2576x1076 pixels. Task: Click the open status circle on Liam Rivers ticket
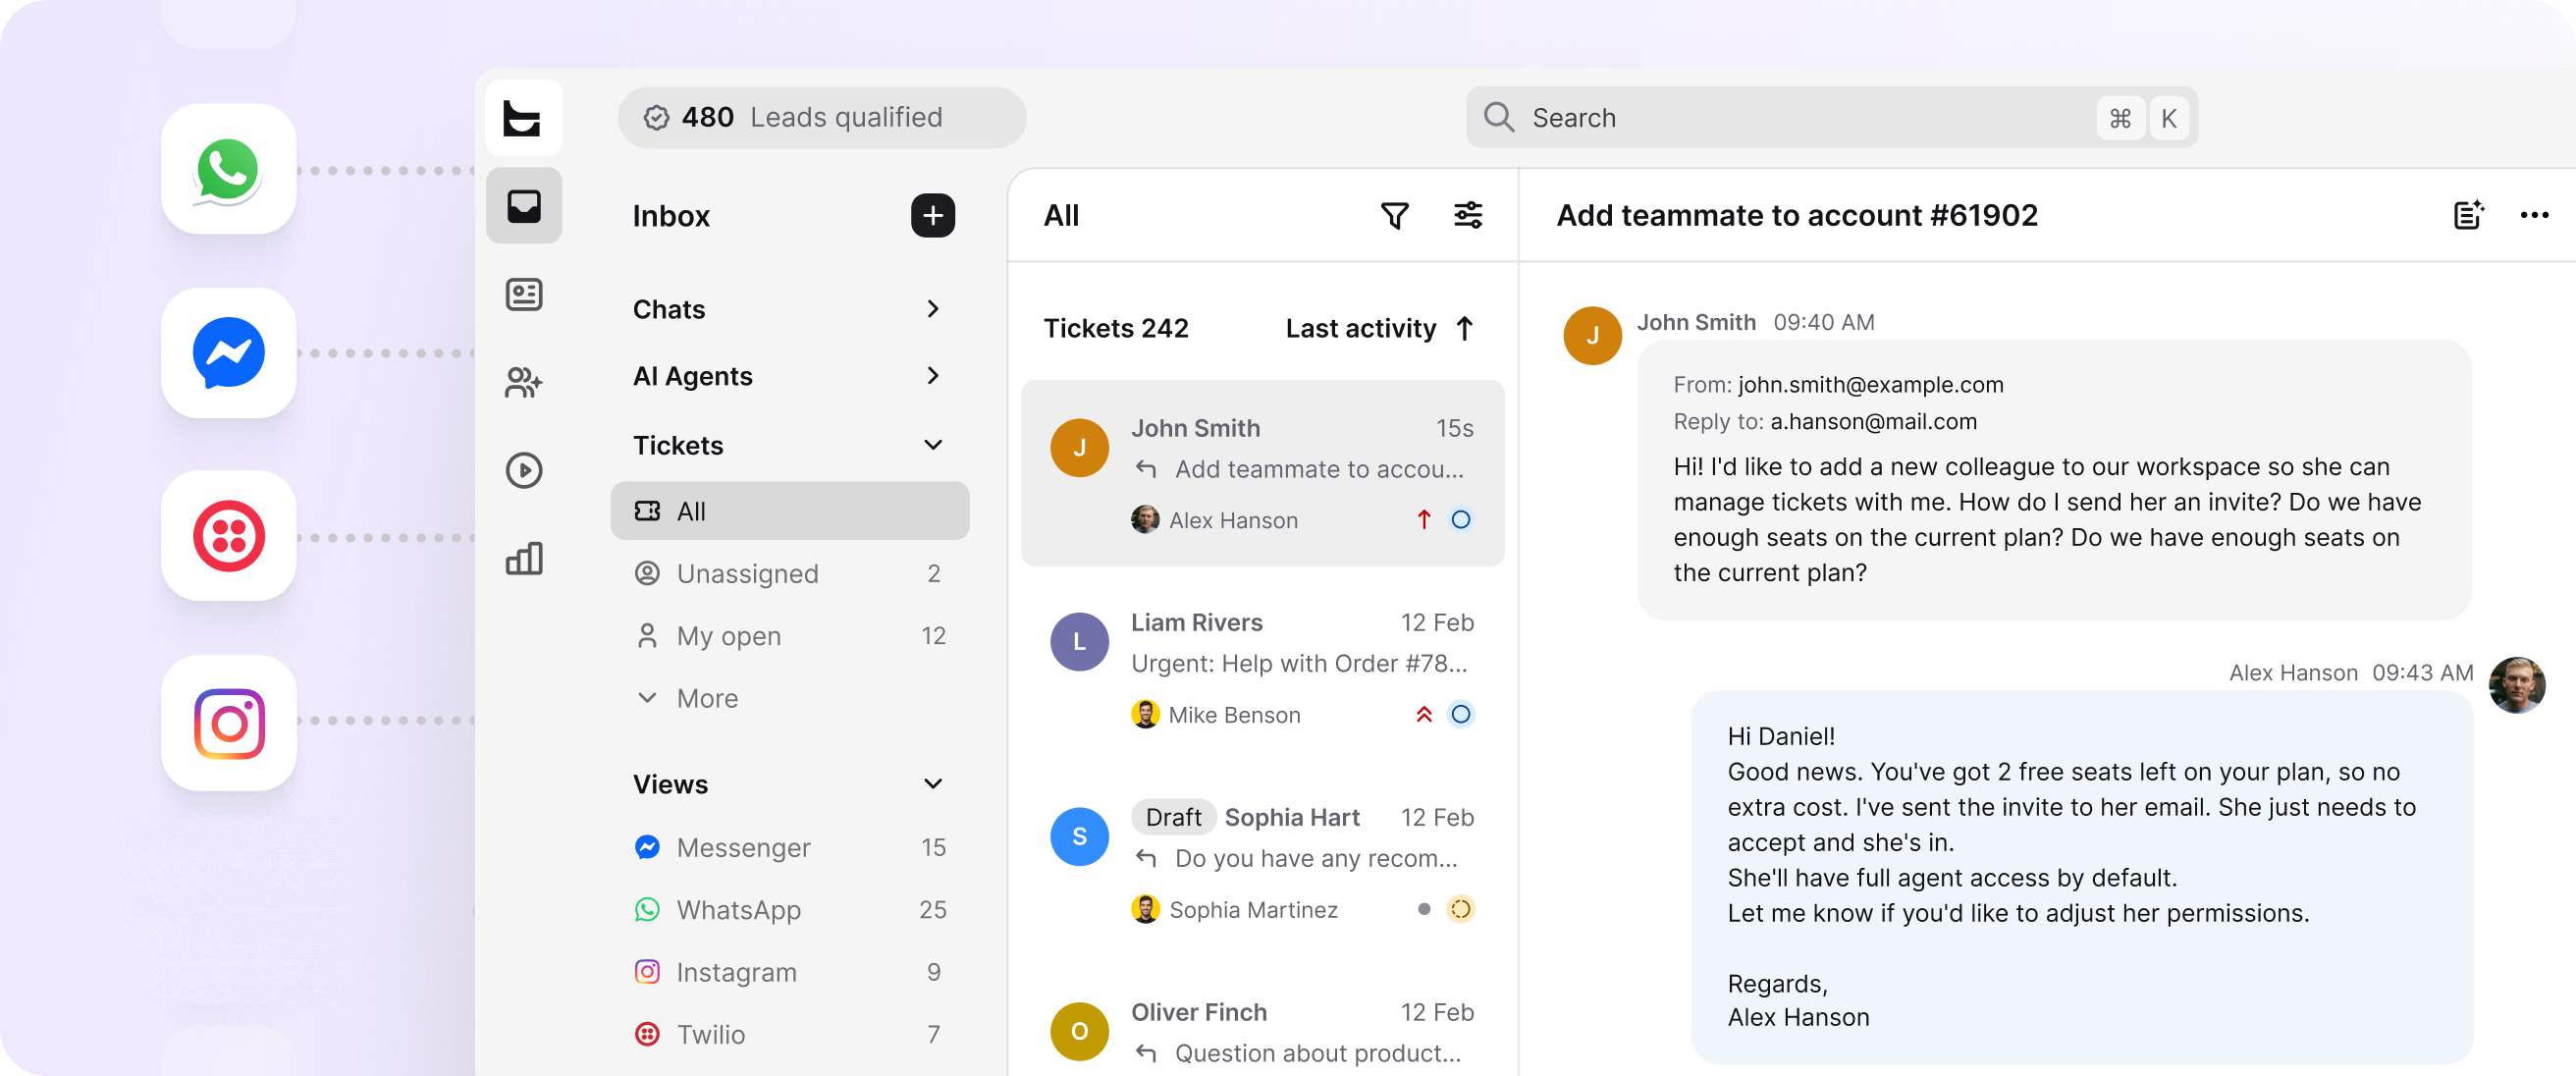(1460, 714)
